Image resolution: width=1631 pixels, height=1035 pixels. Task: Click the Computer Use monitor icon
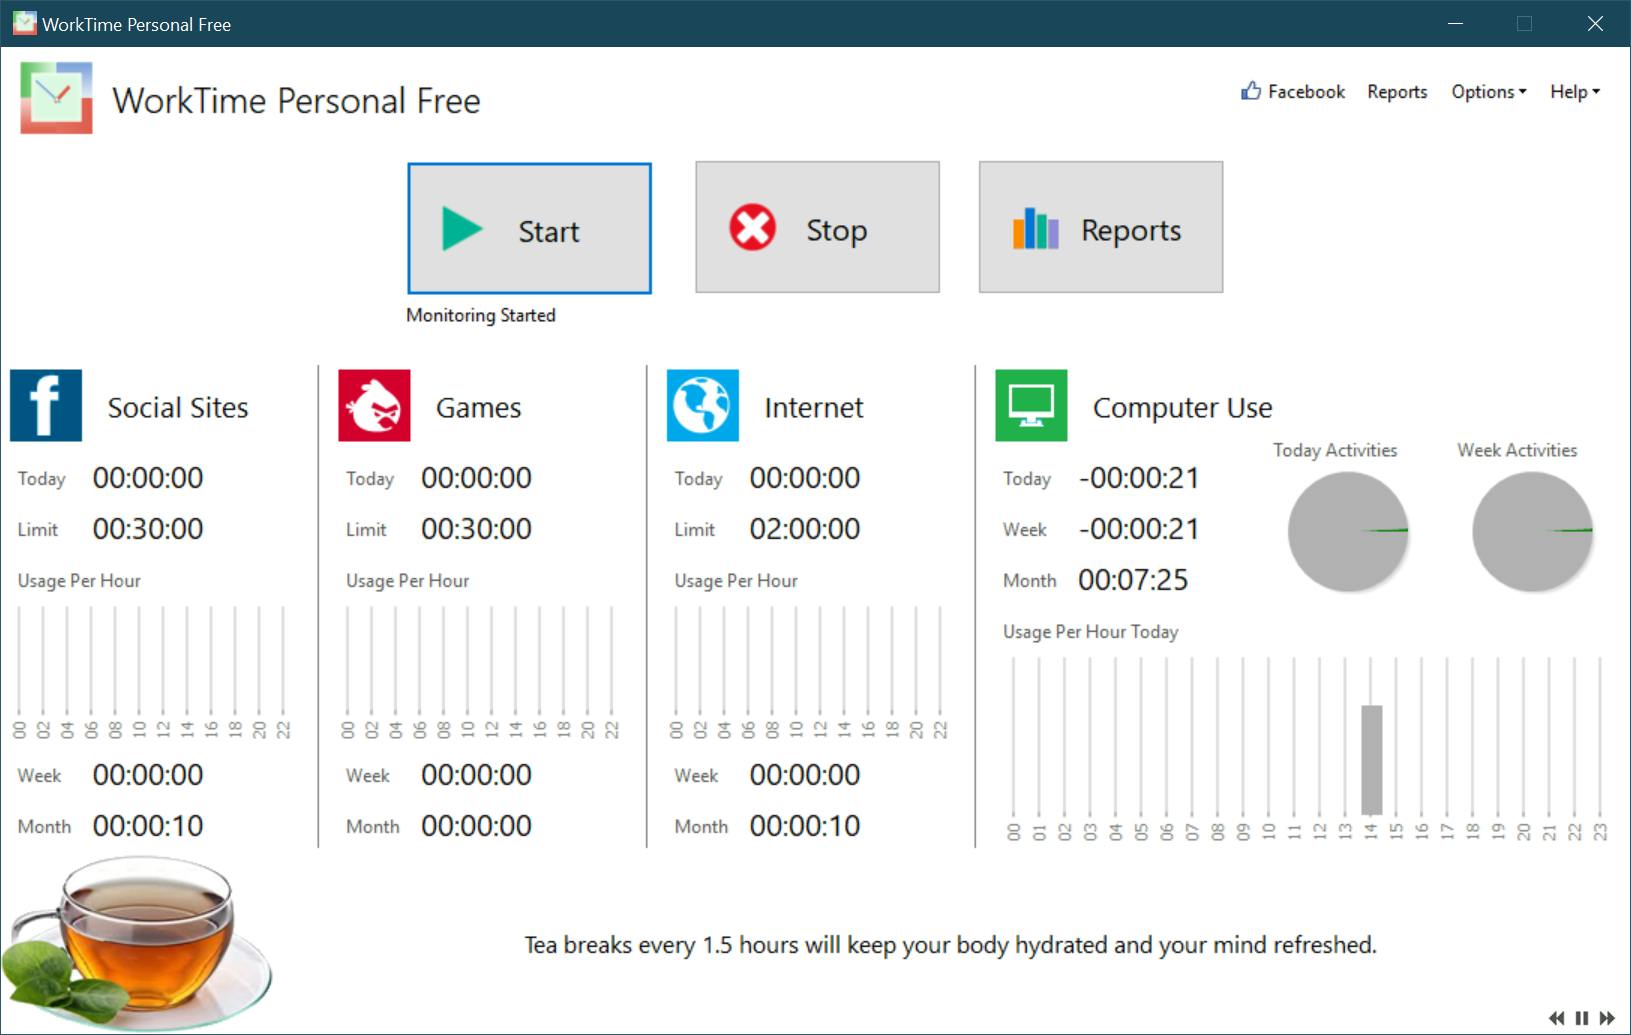click(x=1031, y=406)
